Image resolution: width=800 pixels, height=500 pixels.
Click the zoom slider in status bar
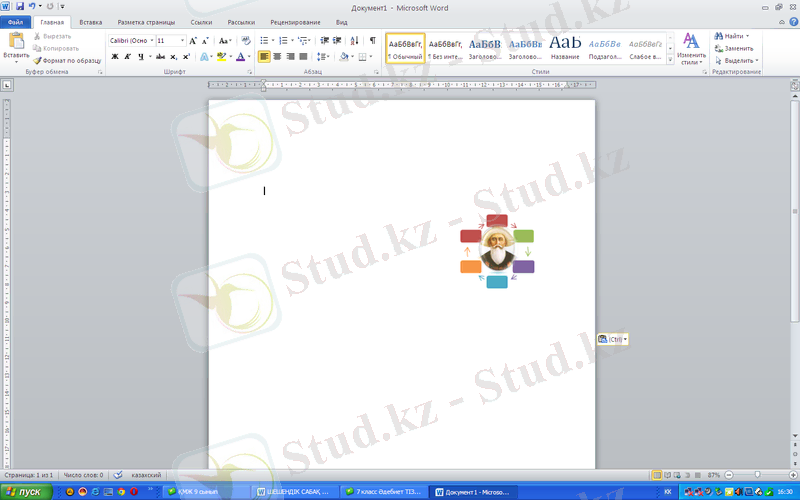pos(756,474)
